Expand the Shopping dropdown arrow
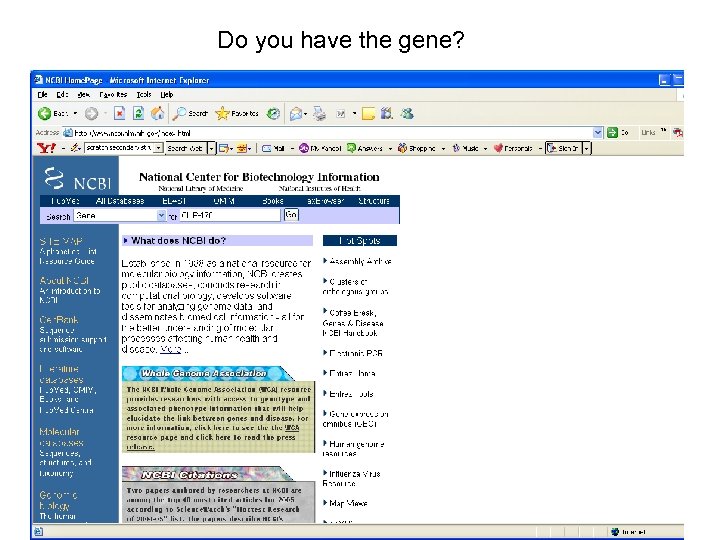Image resolution: width=720 pixels, height=540 pixels. coord(443,148)
